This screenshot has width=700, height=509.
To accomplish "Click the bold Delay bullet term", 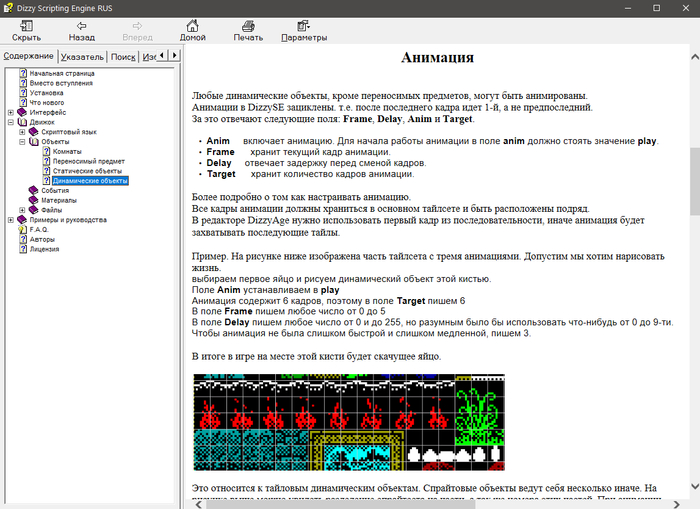I will tap(219, 163).
